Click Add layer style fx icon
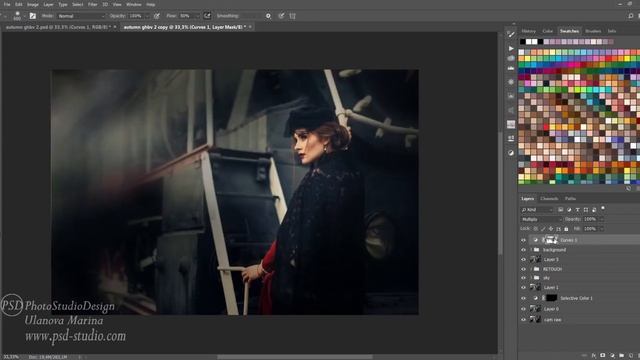The height and width of the screenshot is (360, 640). [x=593, y=356]
